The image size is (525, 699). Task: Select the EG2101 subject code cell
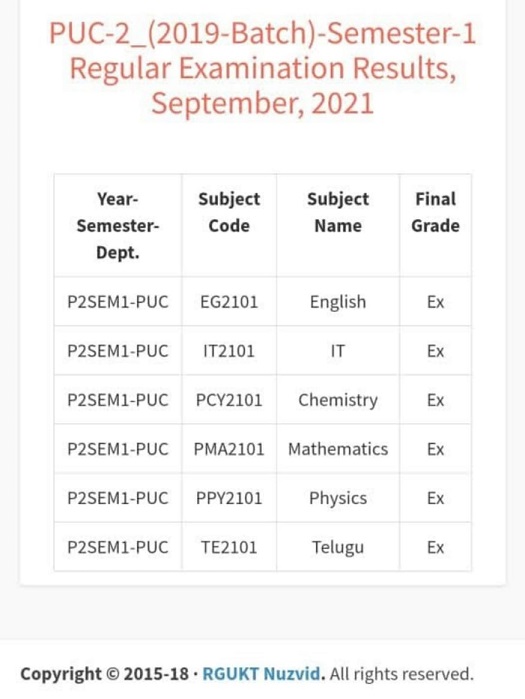click(x=229, y=302)
